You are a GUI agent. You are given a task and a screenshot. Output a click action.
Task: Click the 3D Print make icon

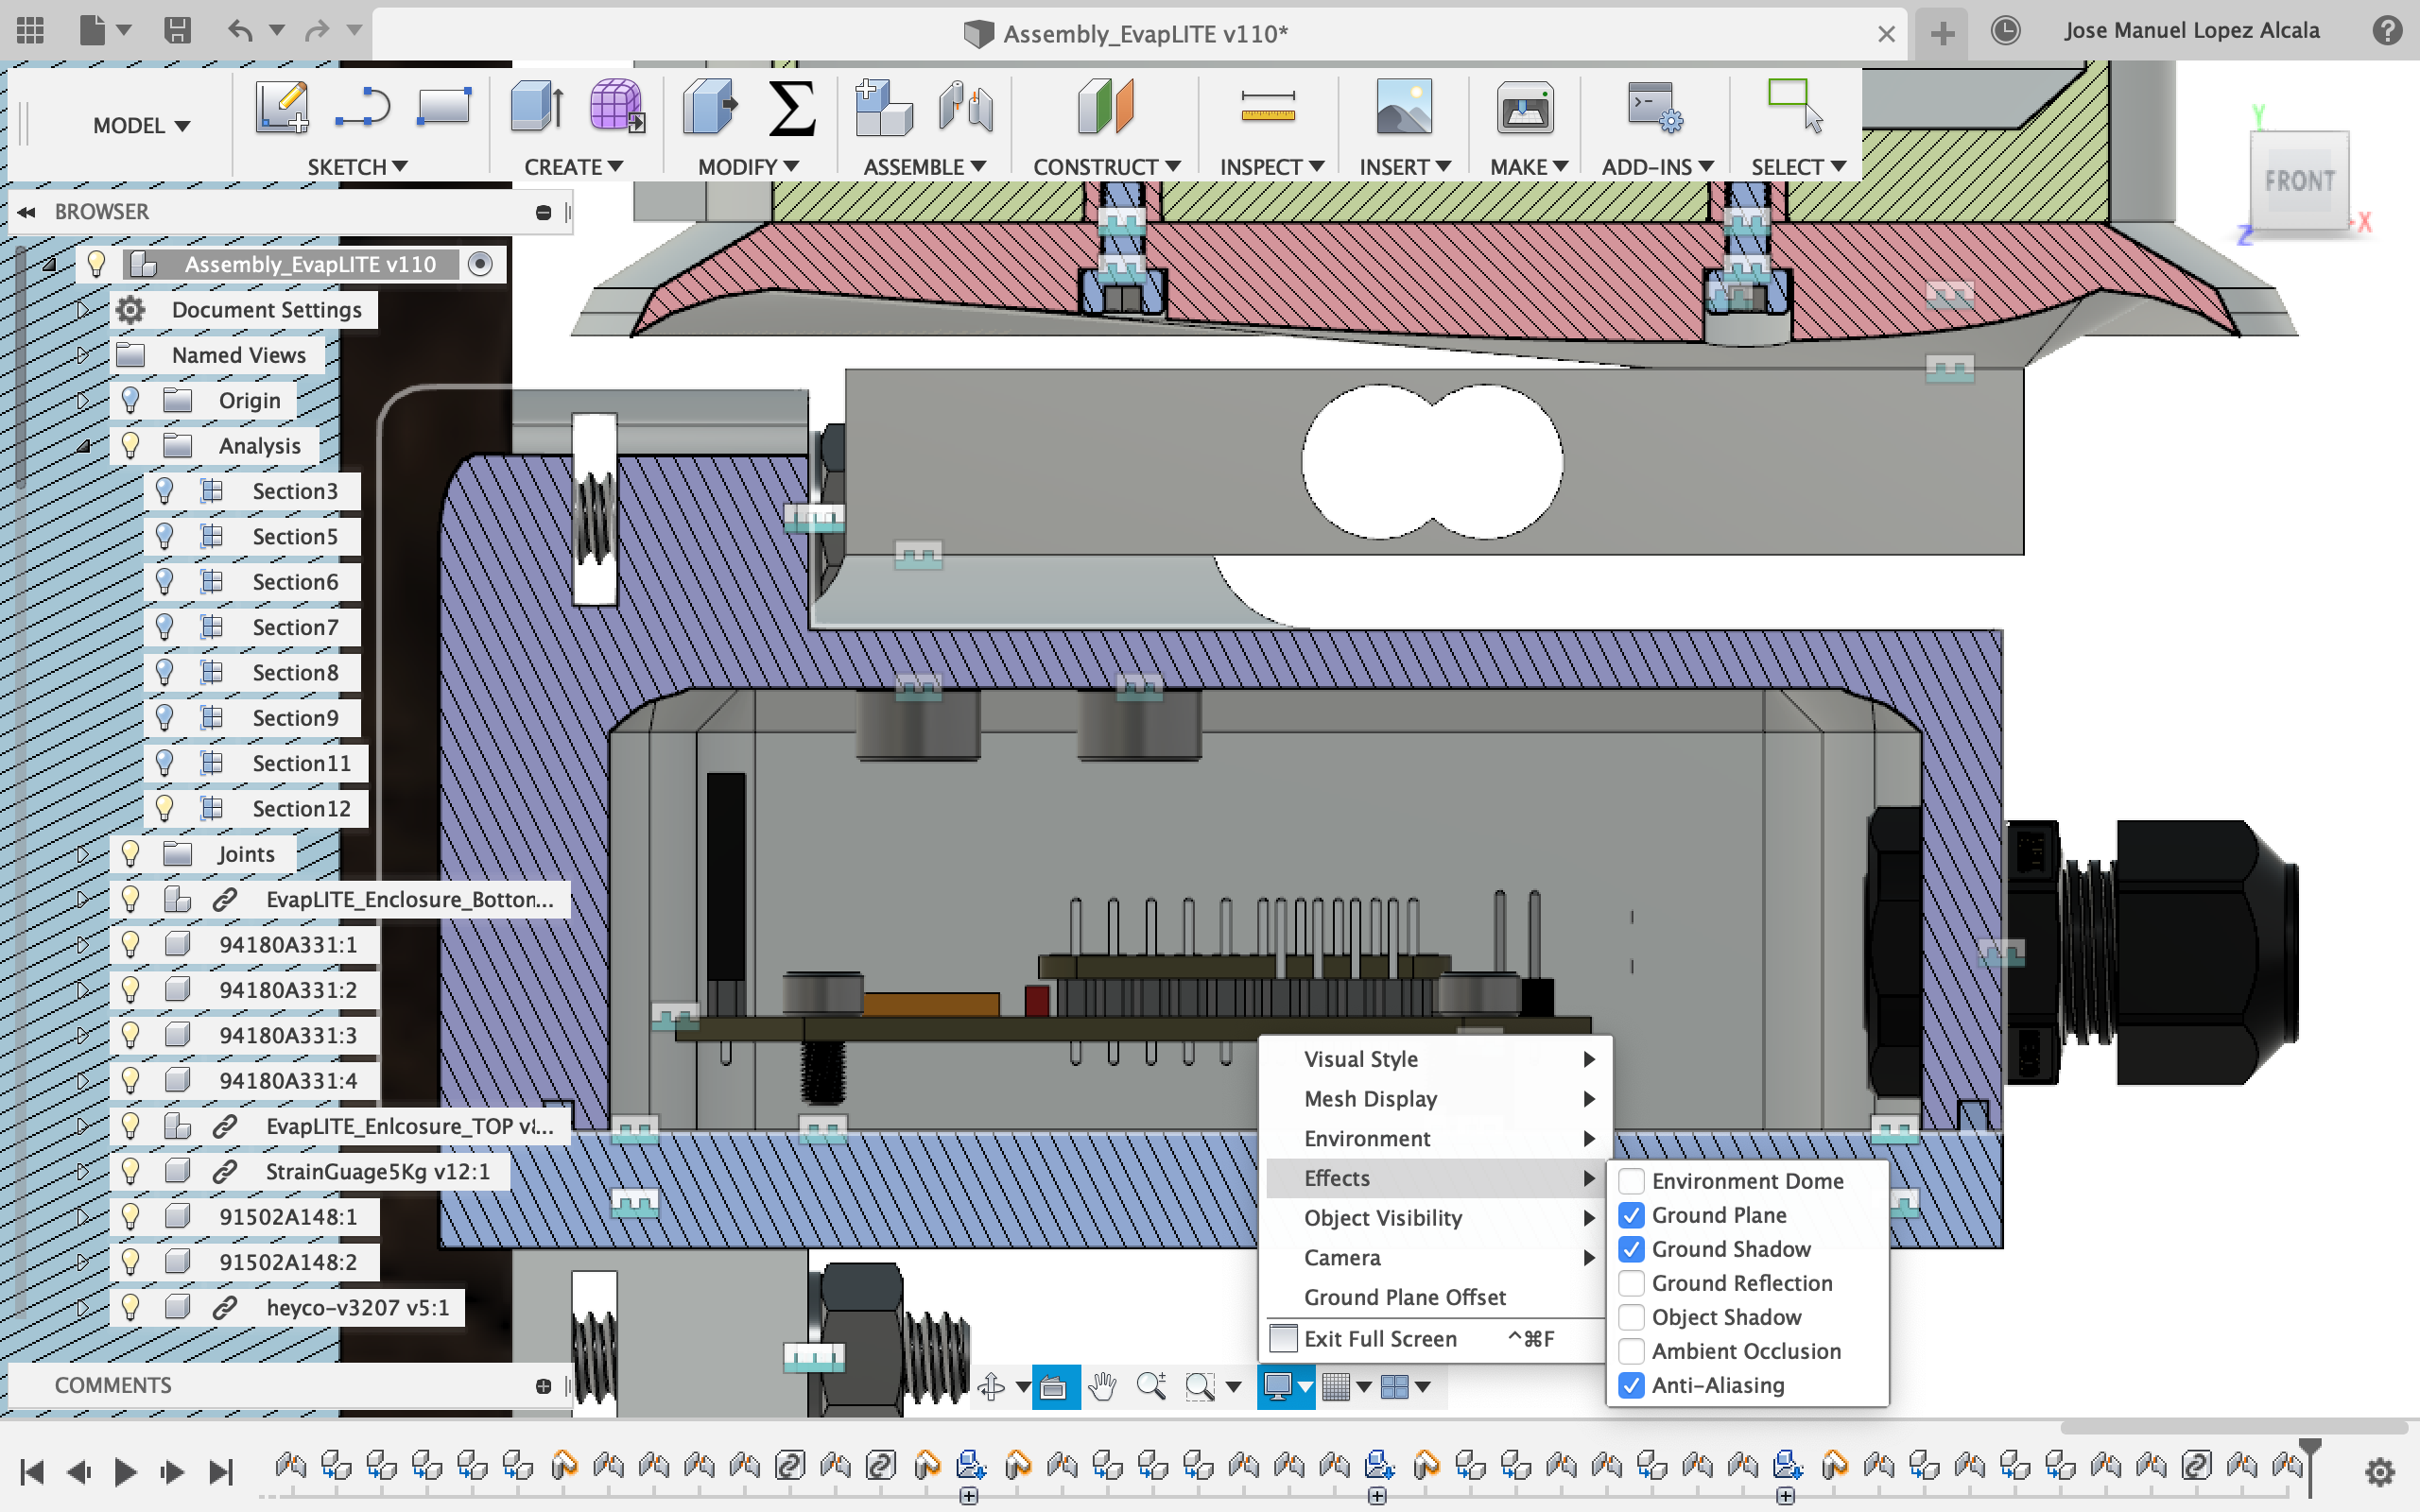pos(1525,107)
